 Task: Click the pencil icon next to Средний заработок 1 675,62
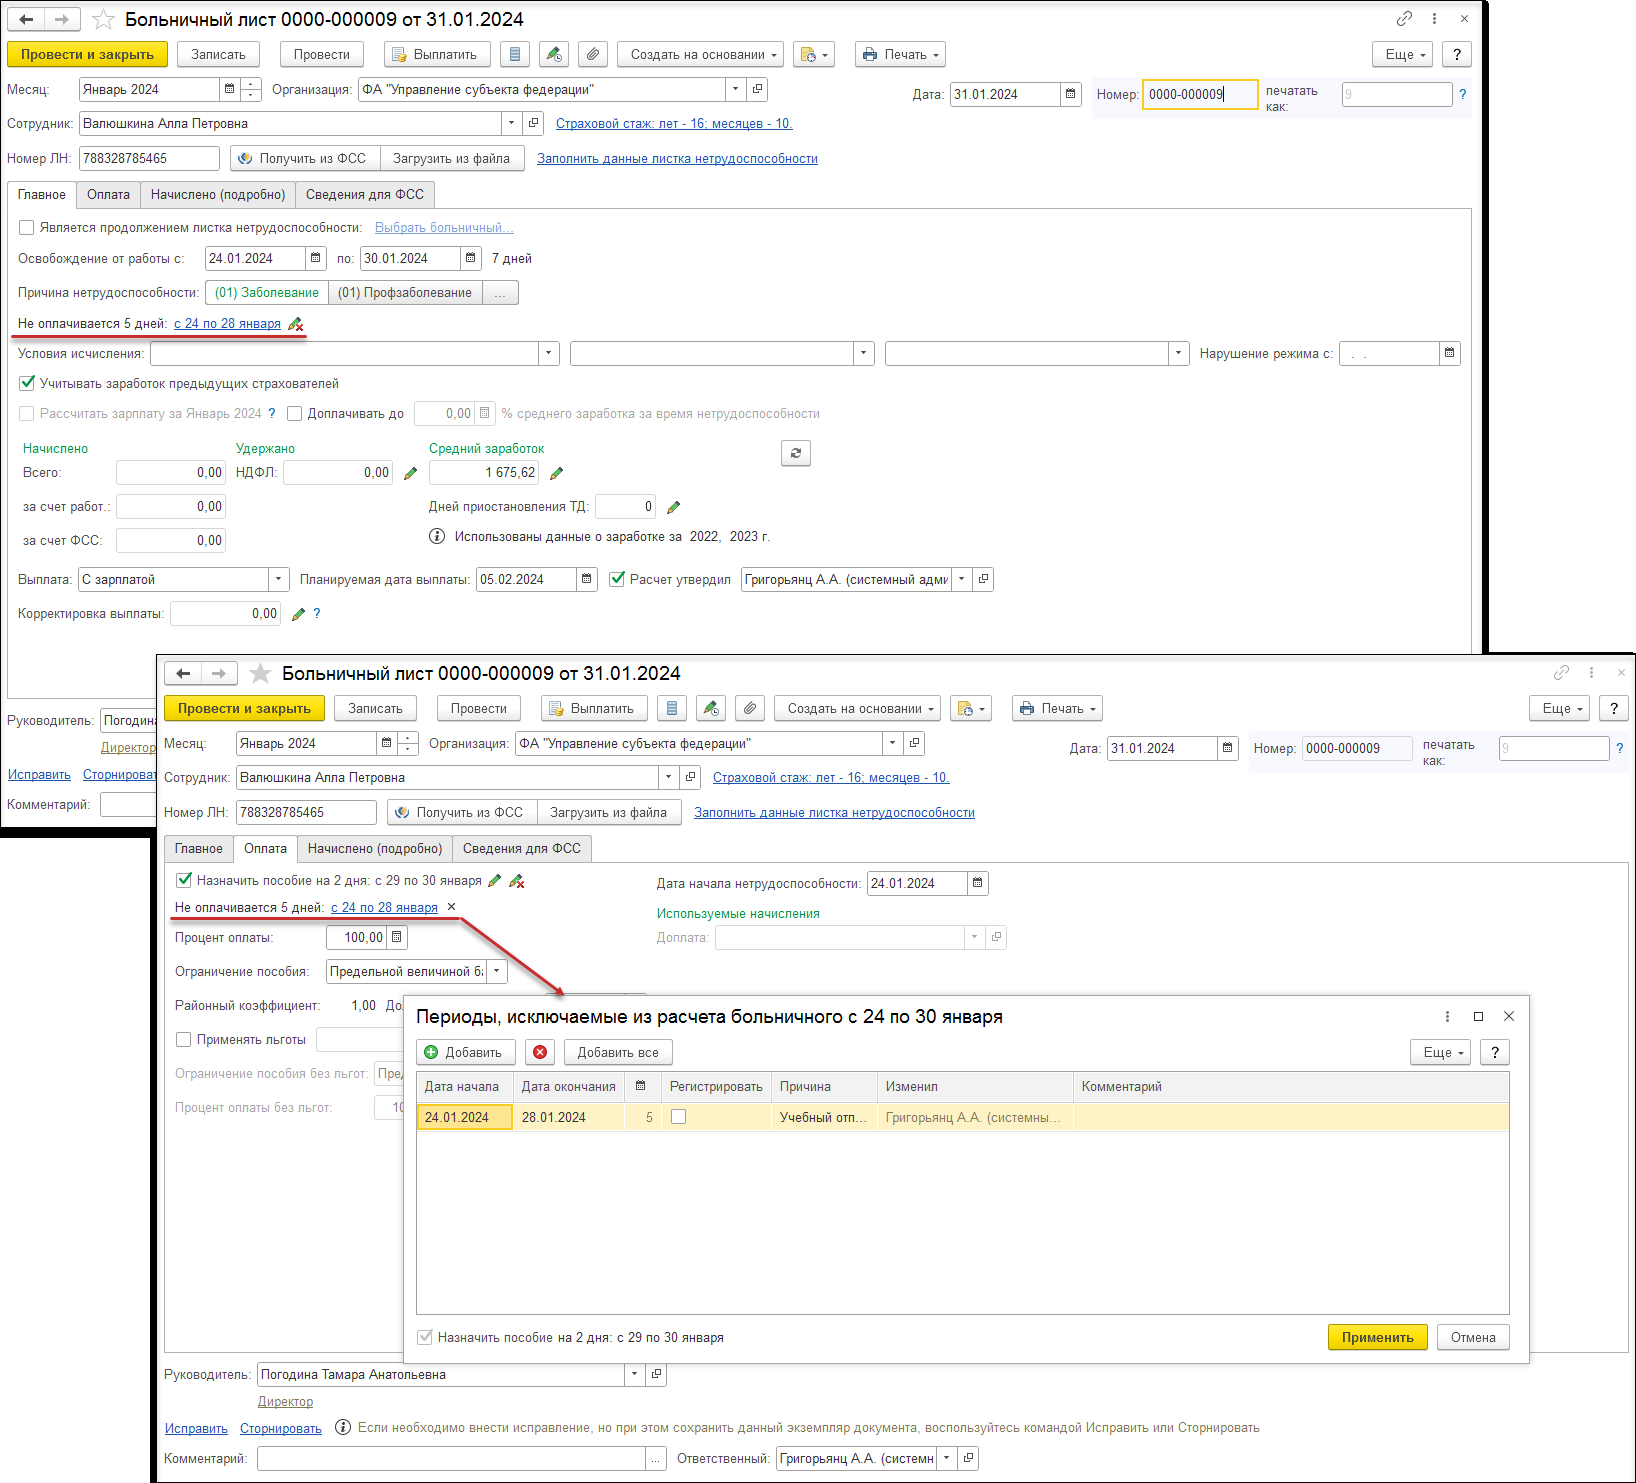(x=557, y=473)
